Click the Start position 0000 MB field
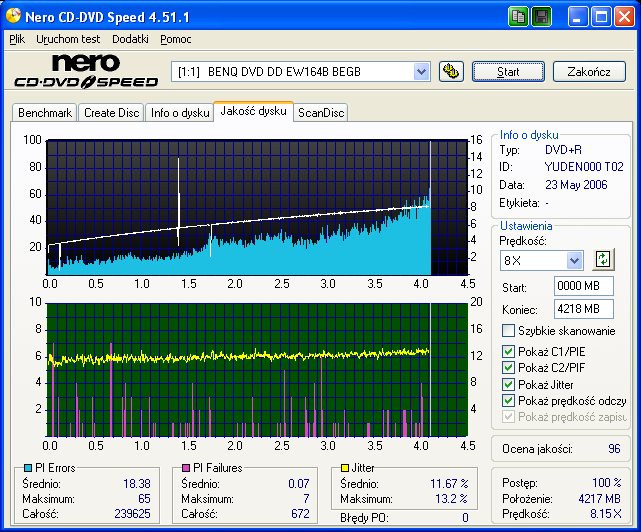Image resolution: width=641 pixels, height=532 pixels. (x=584, y=286)
